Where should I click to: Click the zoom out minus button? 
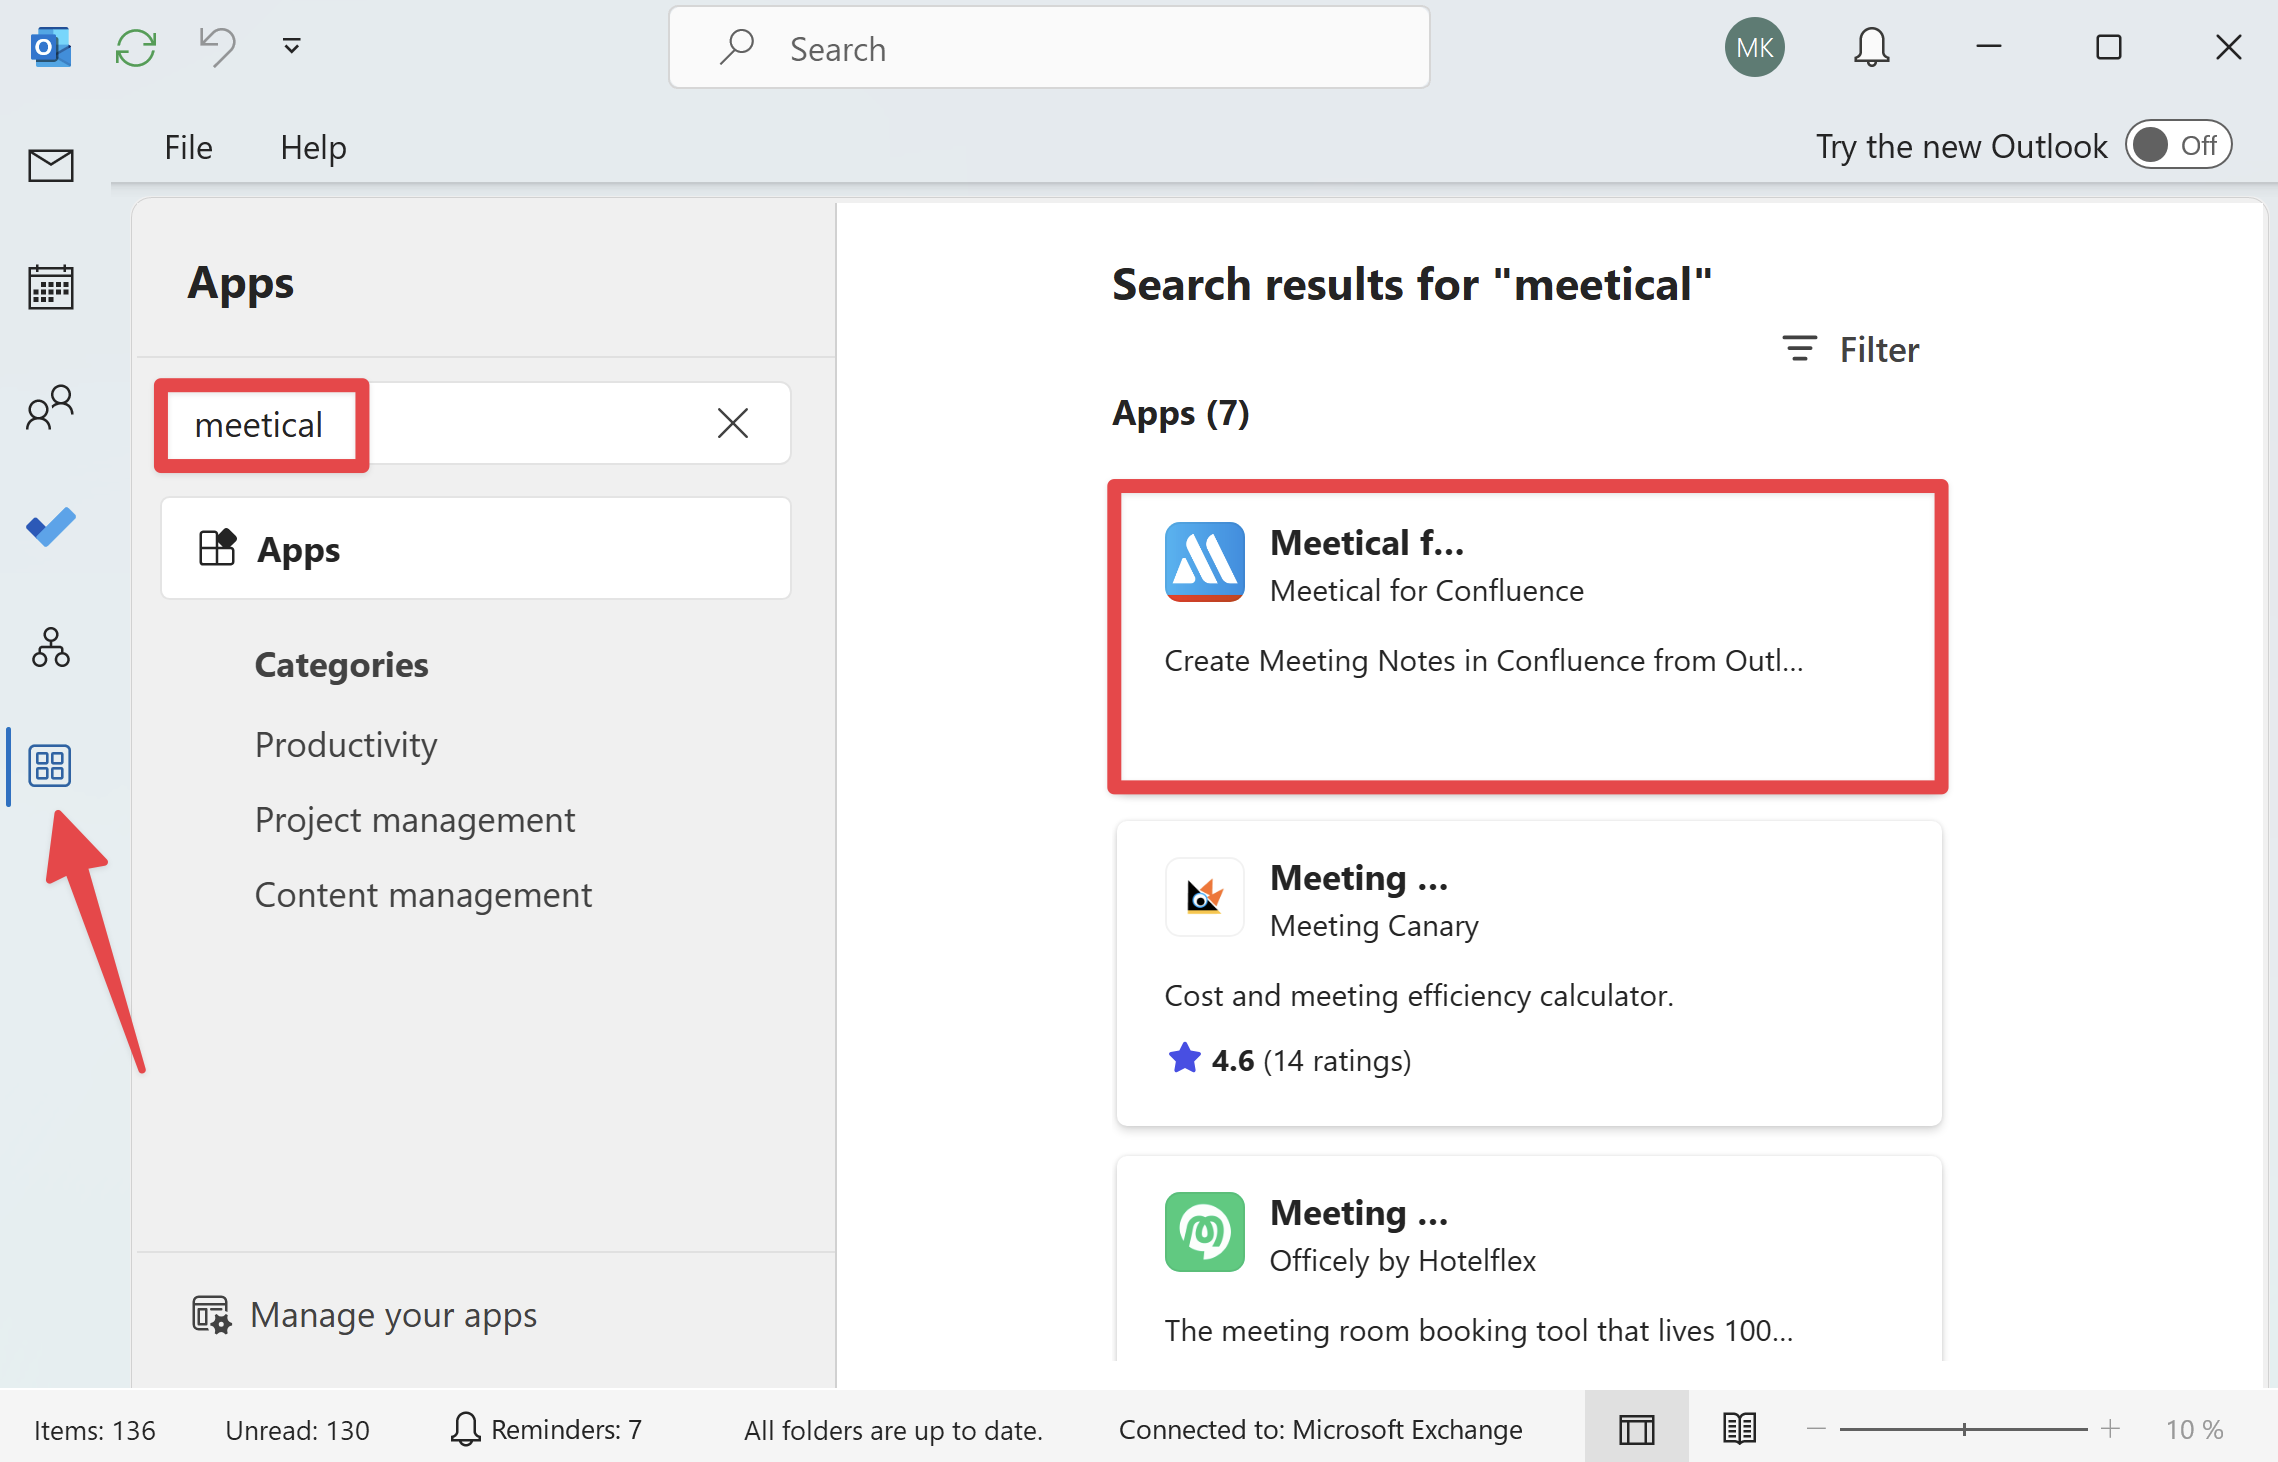(x=1816, y=1429)
